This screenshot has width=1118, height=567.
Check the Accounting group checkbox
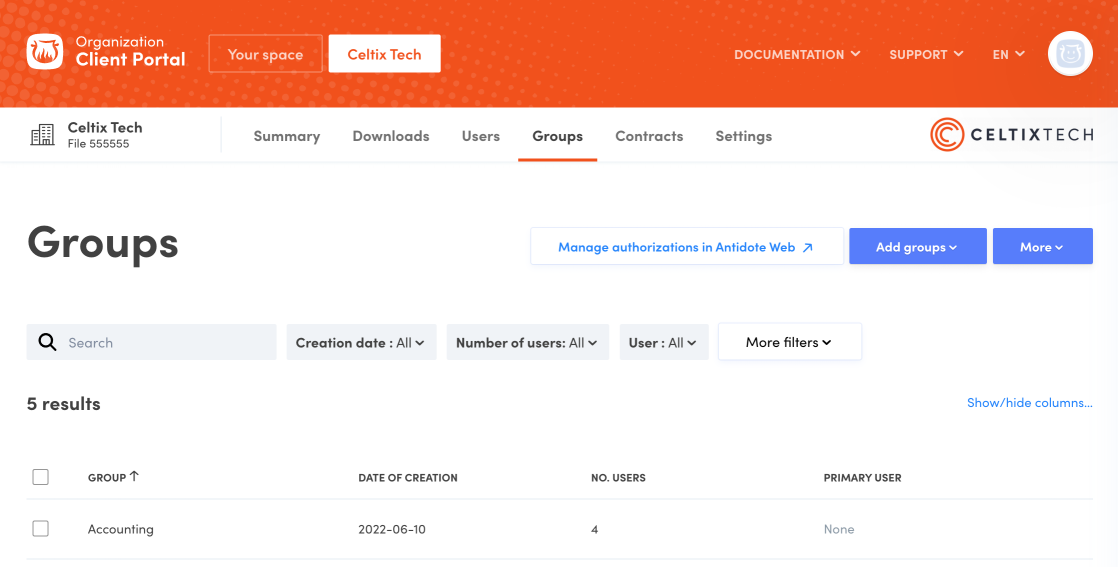(40, 528)
